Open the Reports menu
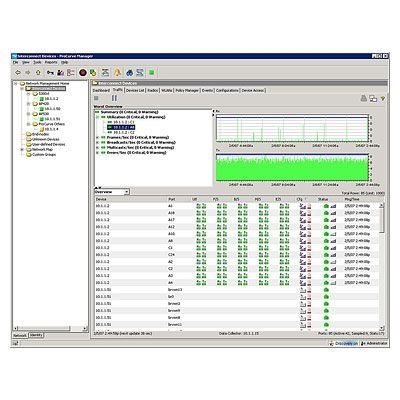 click(x=51, y=62)
